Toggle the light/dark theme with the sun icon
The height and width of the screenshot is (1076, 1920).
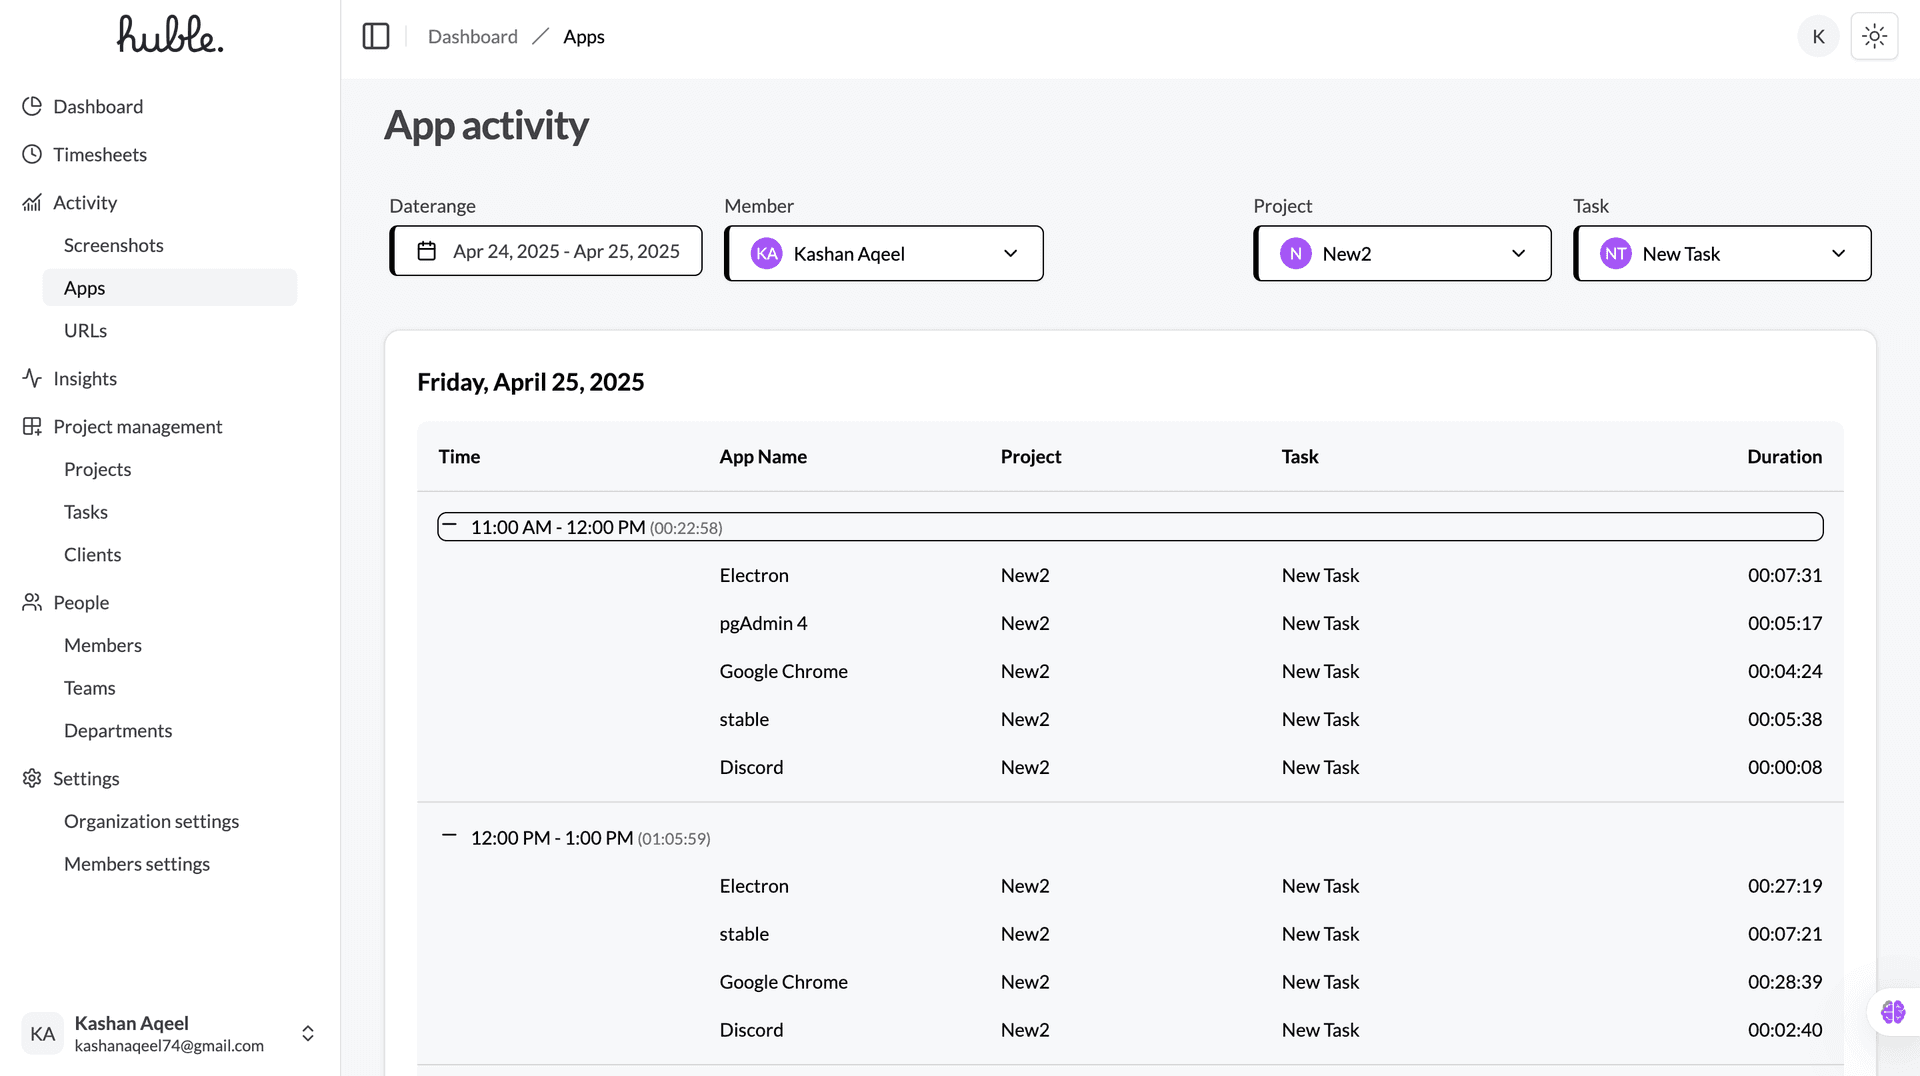1874,35
